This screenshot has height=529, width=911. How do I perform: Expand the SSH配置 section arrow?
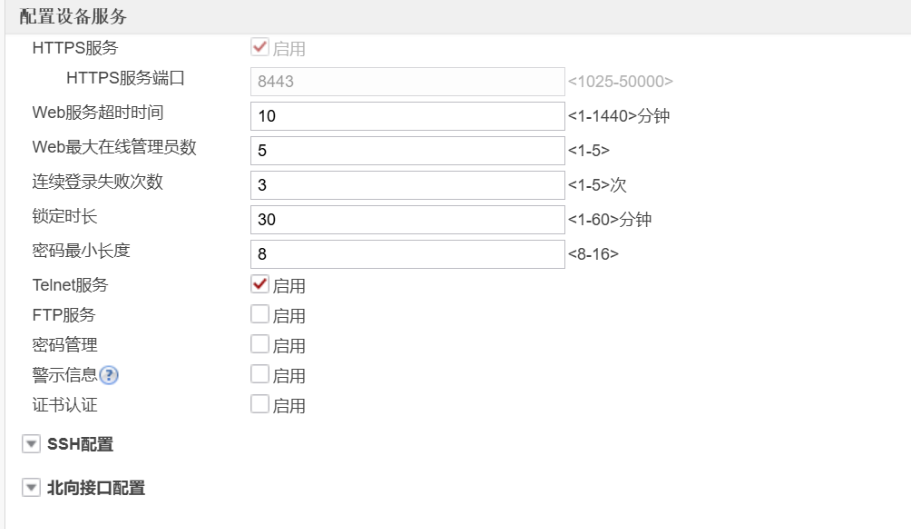[31, 444]
